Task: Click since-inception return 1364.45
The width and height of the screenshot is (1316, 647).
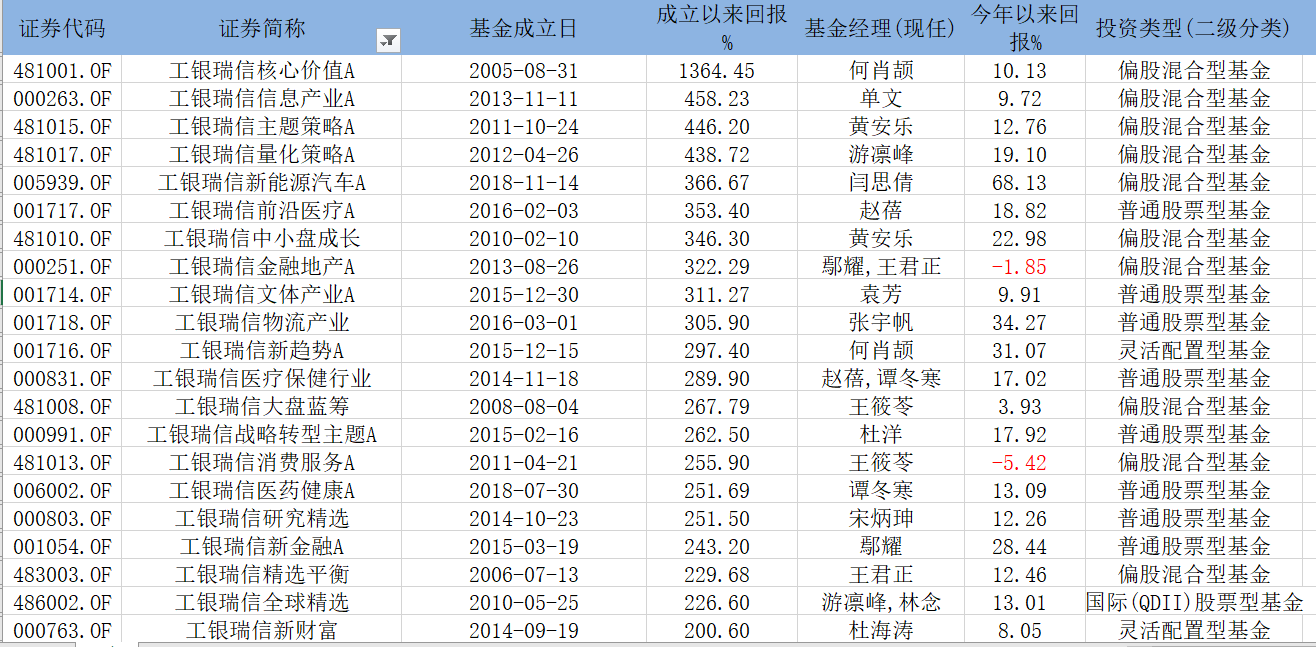Action: coord(717,70)
